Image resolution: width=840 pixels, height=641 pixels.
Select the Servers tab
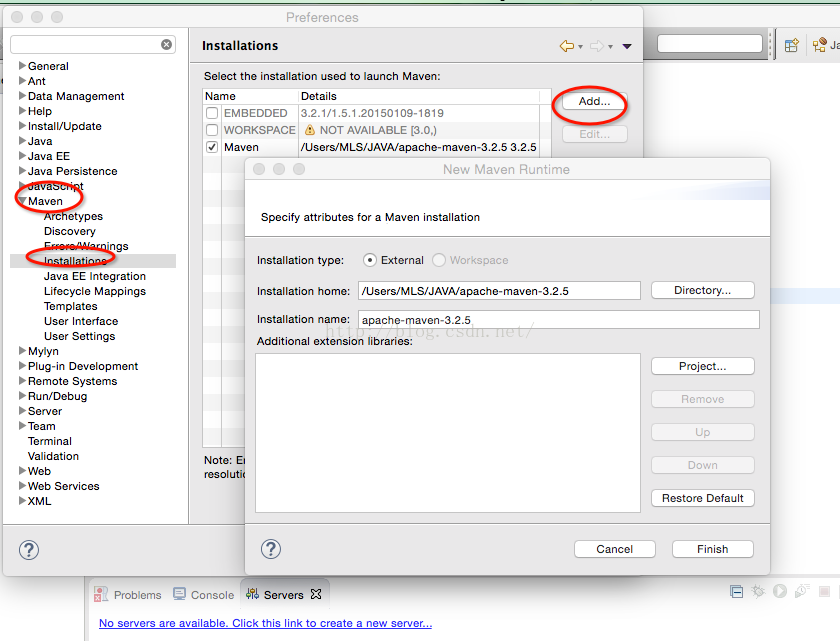[x=284, y=594]
